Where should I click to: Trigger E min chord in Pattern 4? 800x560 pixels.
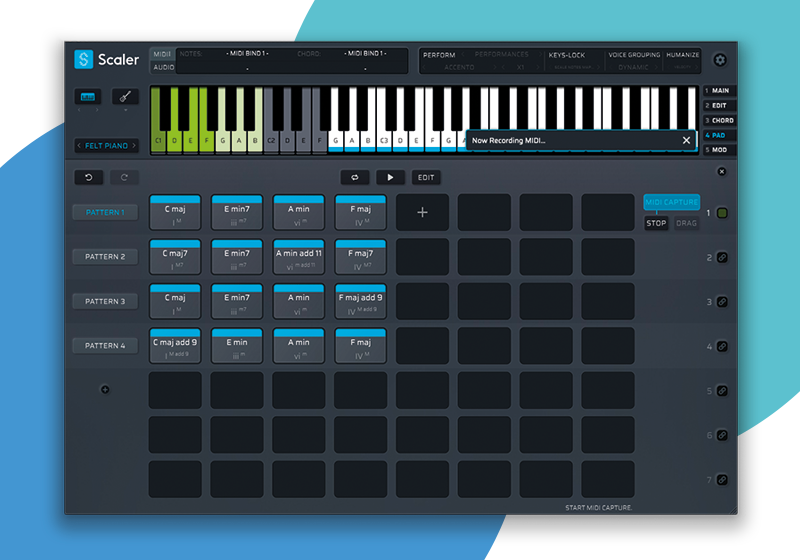pyautogui.click(x=237, y=345)
